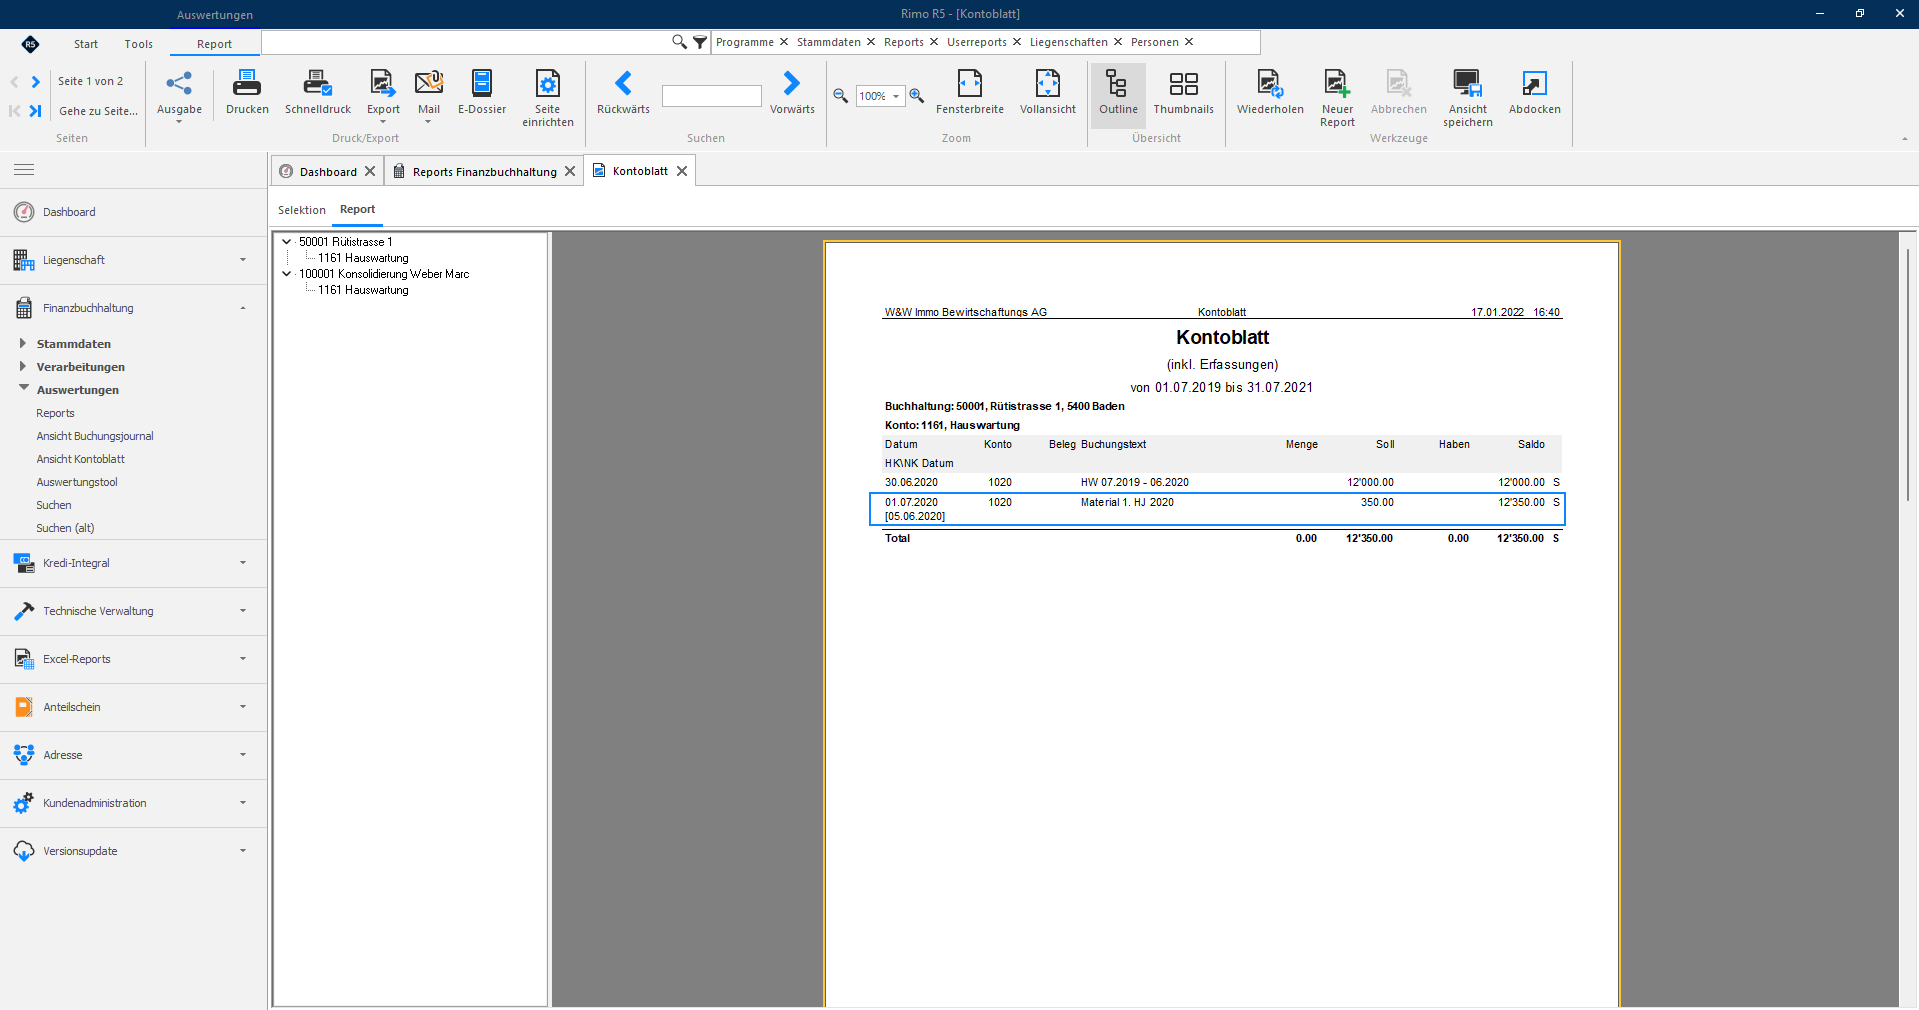Create a Neuer Report
This screenshot has width=1919, height=1010.
pyautogui.click(x=1337, y=98)
